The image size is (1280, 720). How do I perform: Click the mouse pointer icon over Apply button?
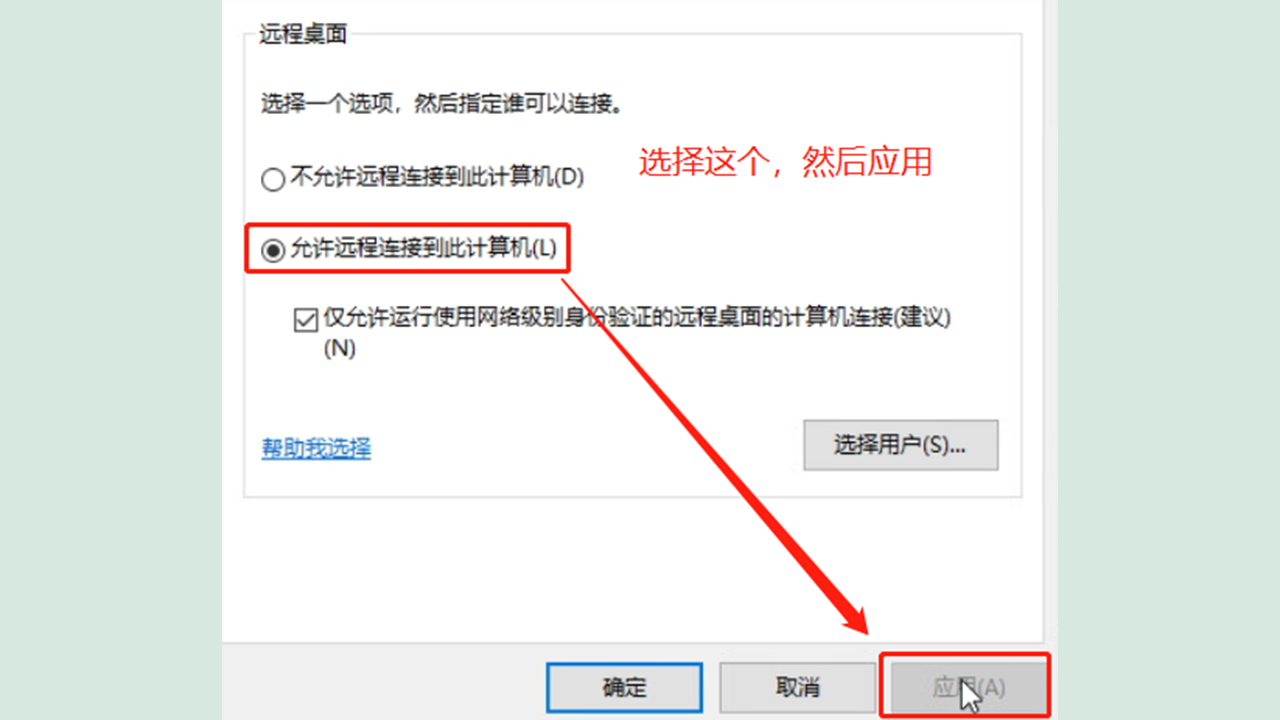tap(970, 695)
